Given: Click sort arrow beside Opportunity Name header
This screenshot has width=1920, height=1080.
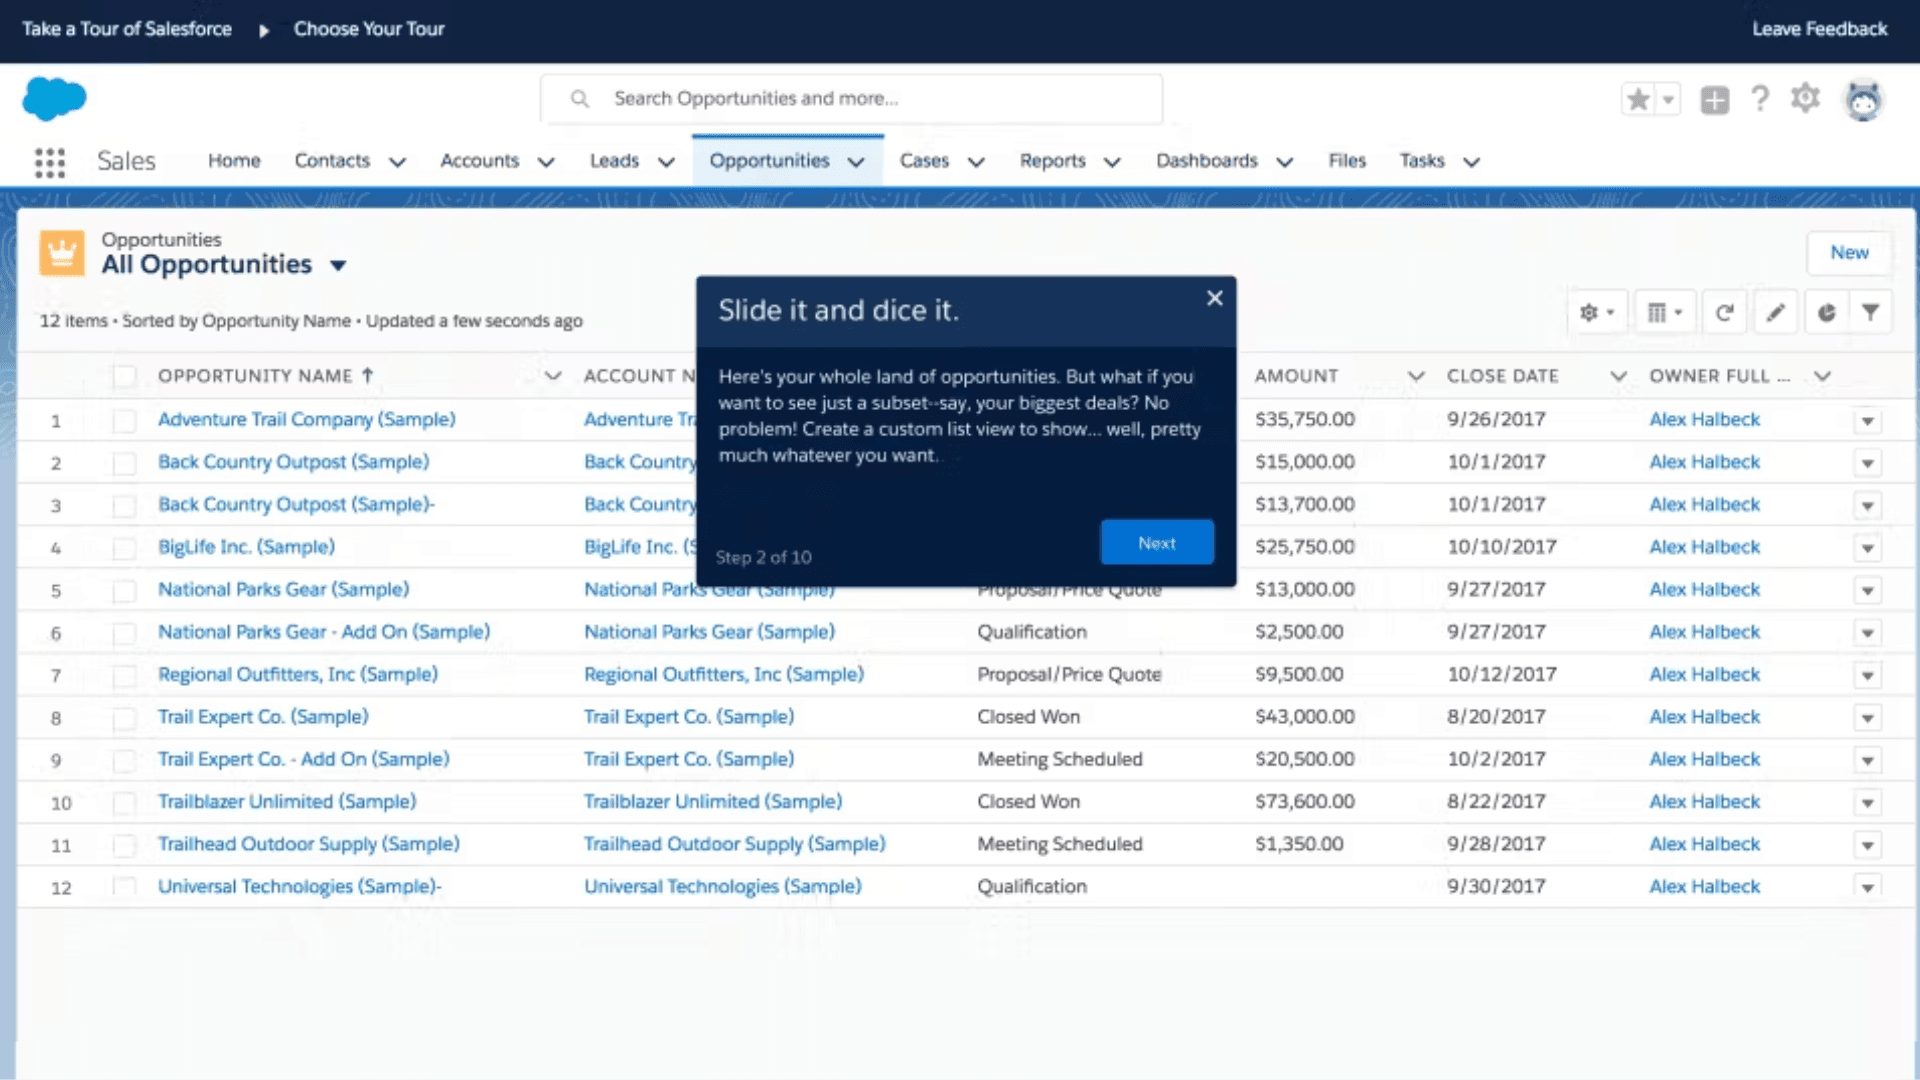Looking at the screenshot, I should [368, 376].
